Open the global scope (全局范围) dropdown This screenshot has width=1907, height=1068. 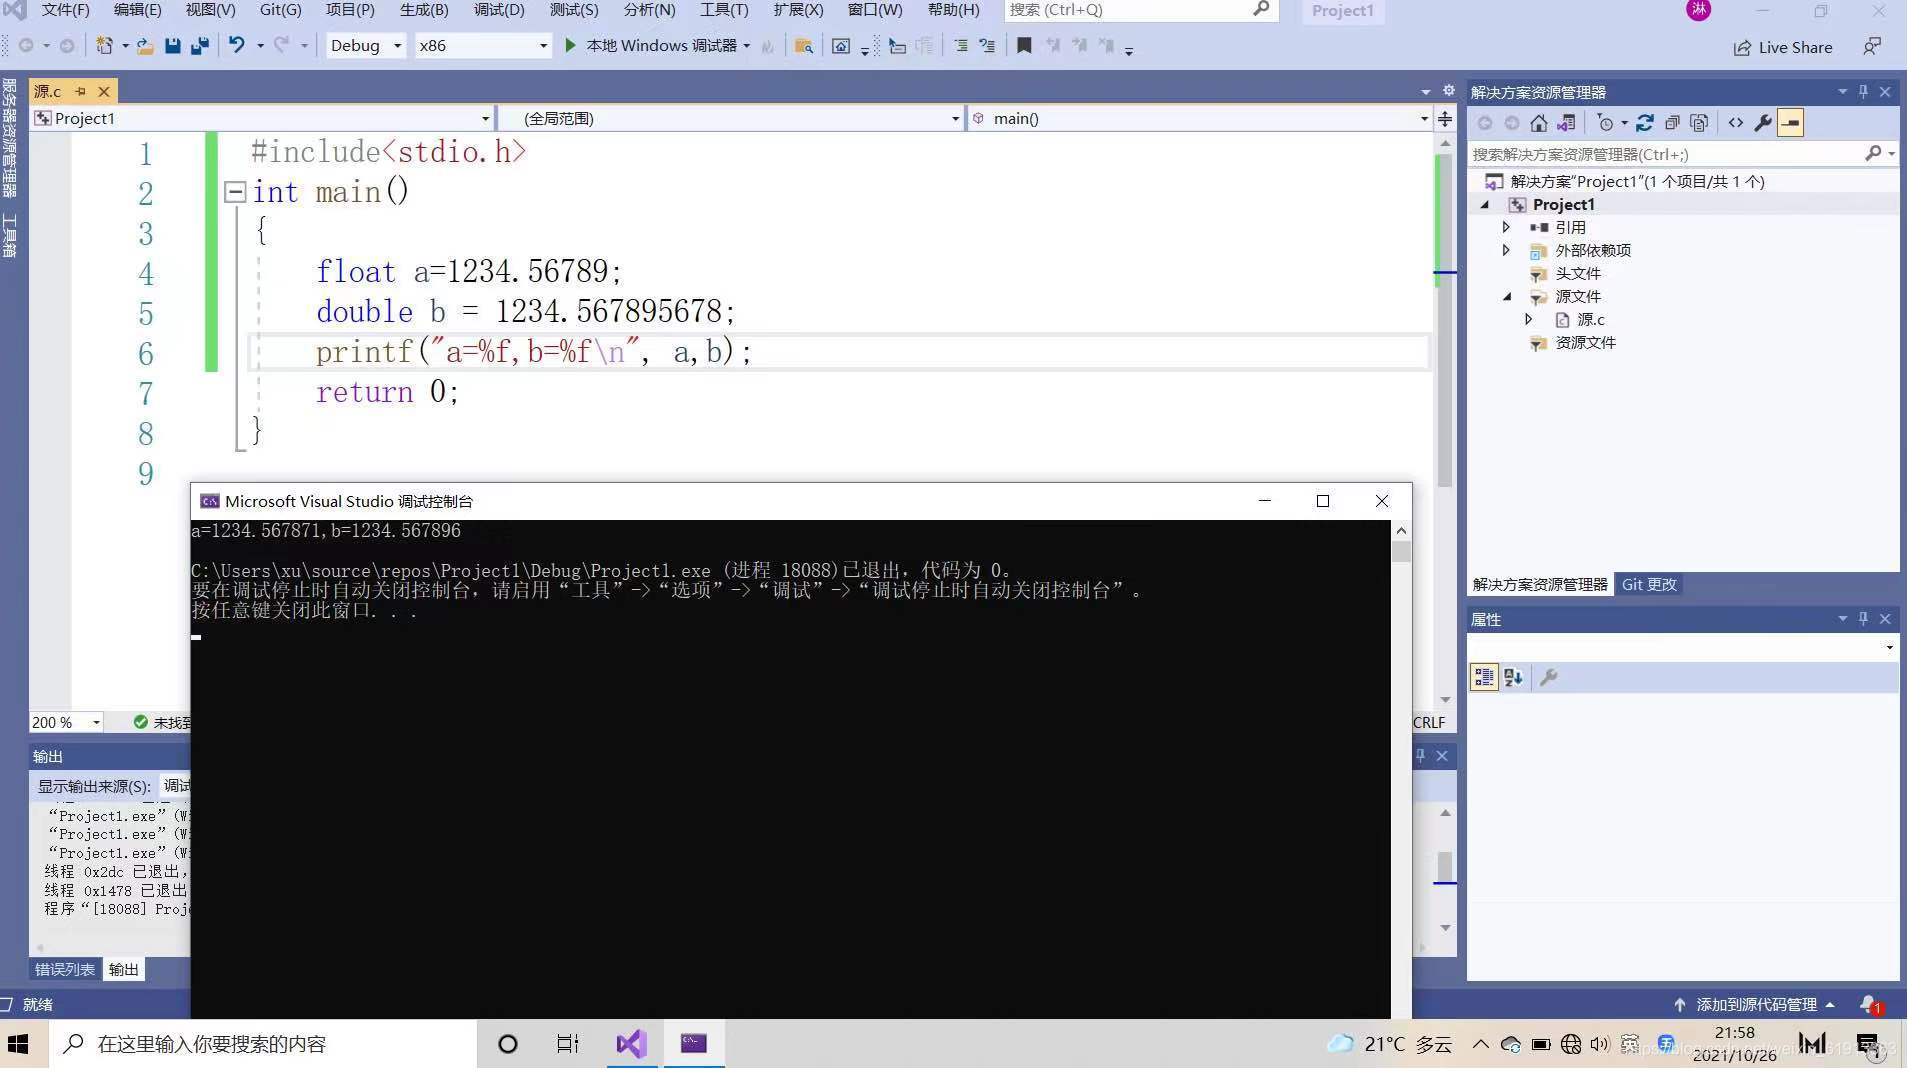click(731, 118)
